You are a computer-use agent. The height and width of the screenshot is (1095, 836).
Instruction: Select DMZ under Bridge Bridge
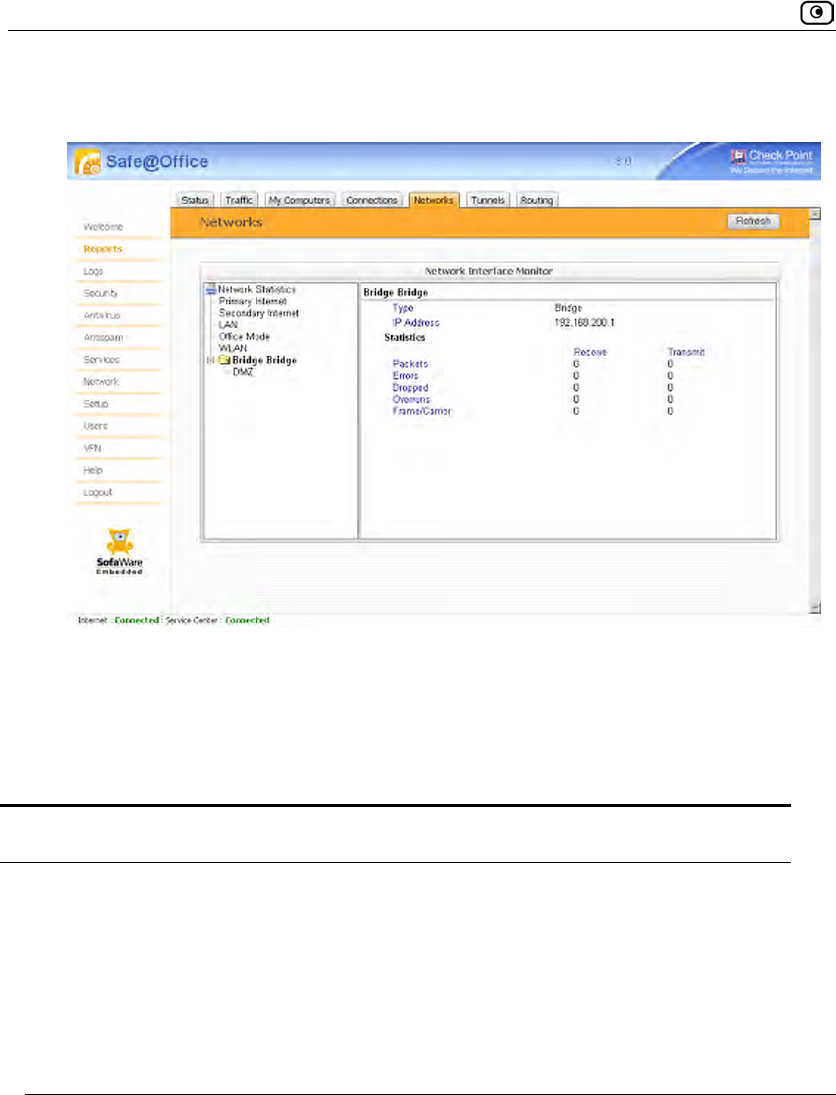(243, 372)
